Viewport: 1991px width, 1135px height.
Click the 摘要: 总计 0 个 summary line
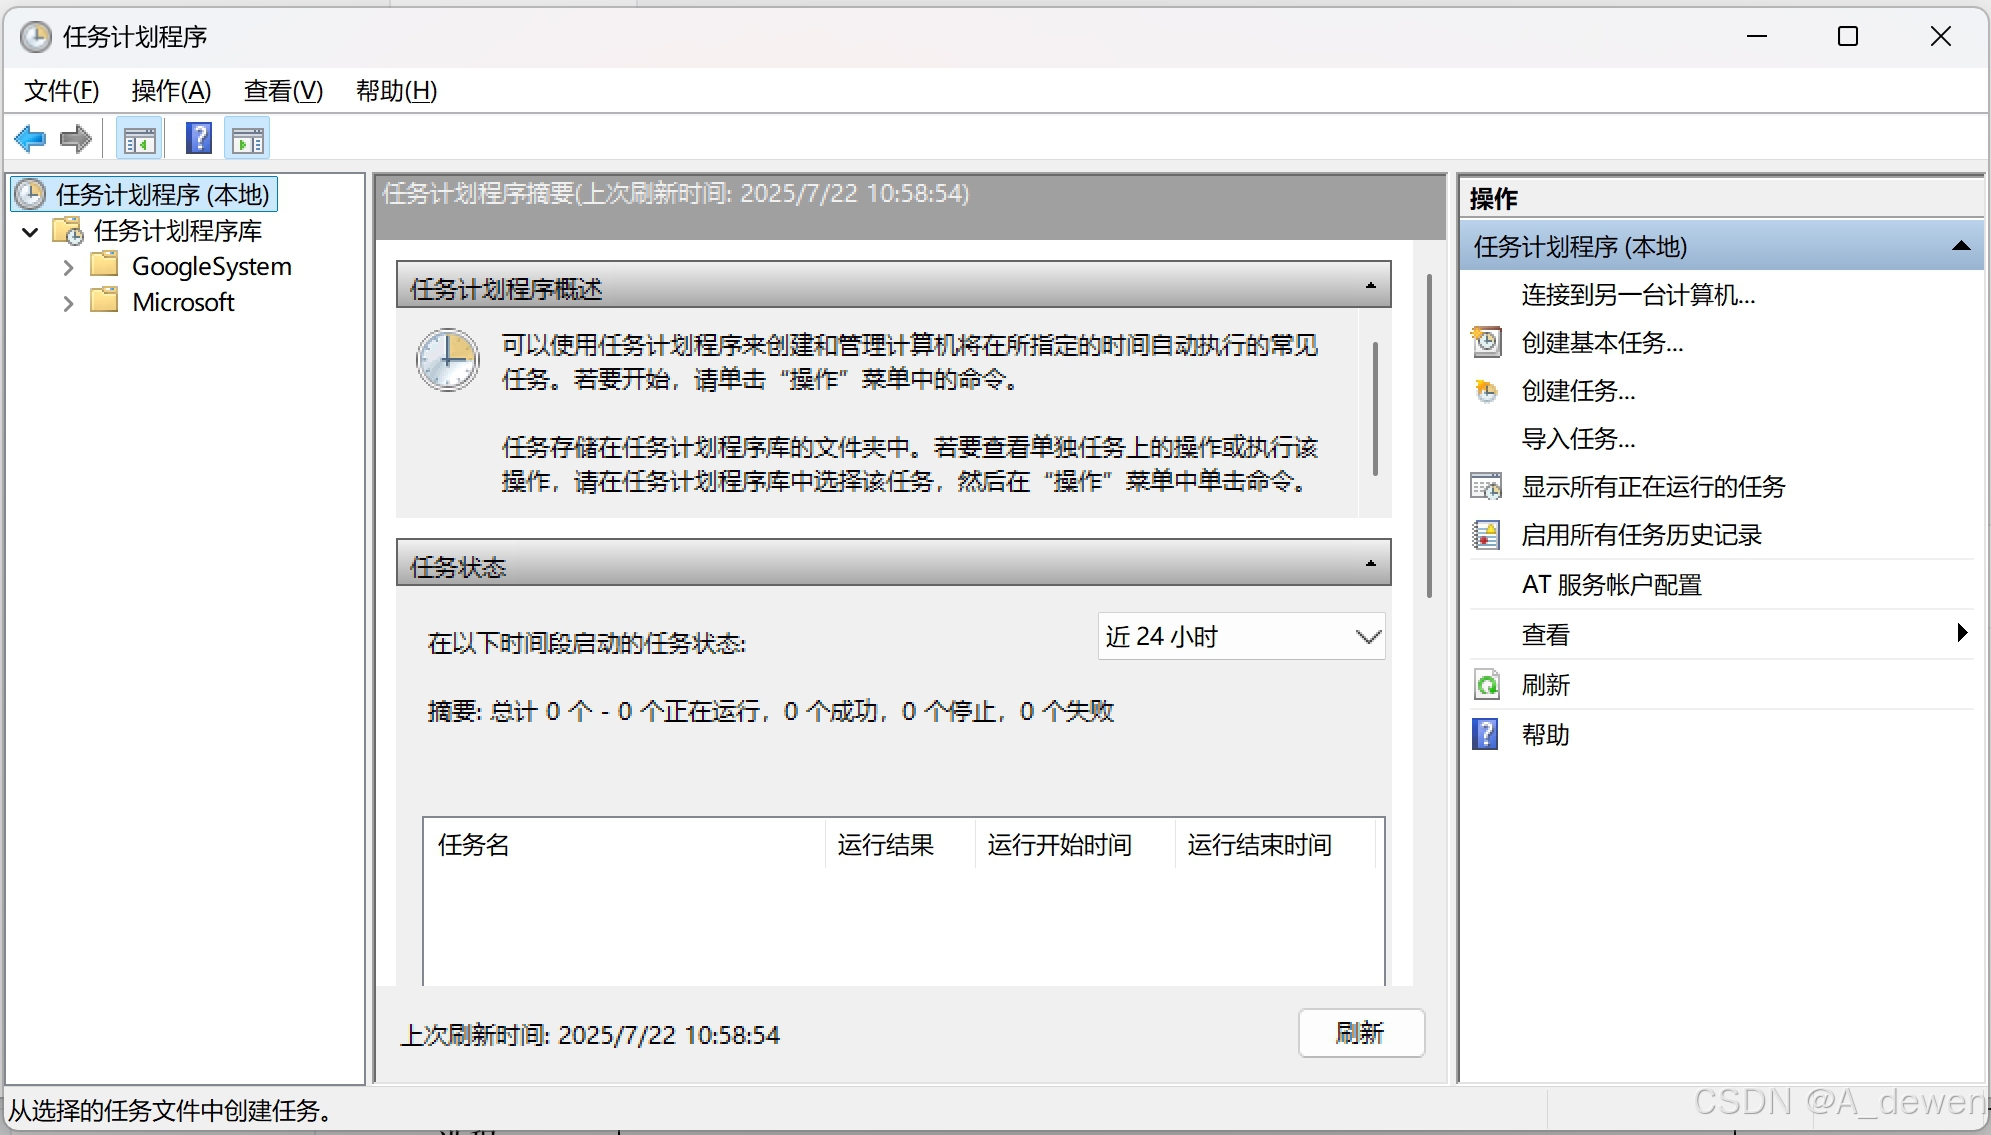770,711
